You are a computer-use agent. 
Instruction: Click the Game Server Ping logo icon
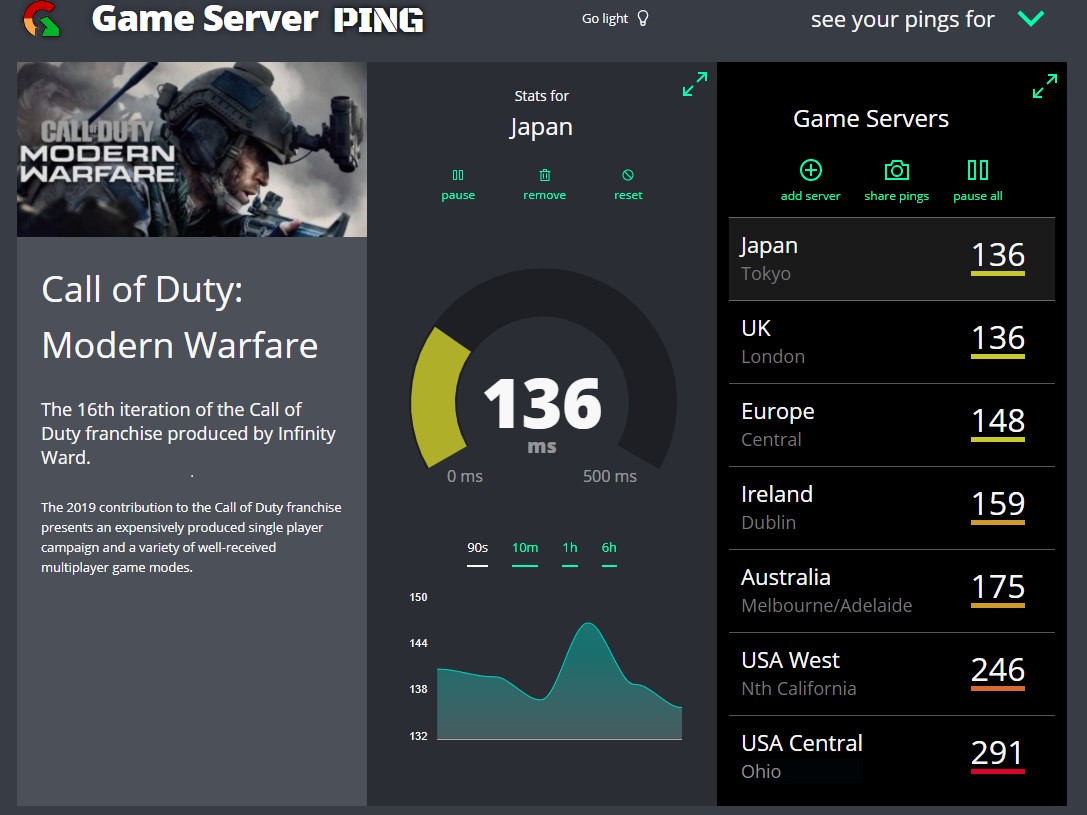coord(41,19)
